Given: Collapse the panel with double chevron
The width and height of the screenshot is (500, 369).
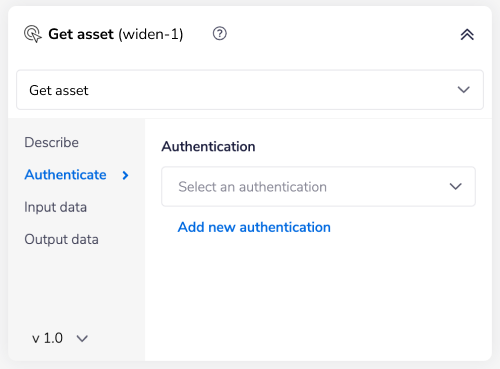Looking at the screenshot, I should [x=467, y=35].
